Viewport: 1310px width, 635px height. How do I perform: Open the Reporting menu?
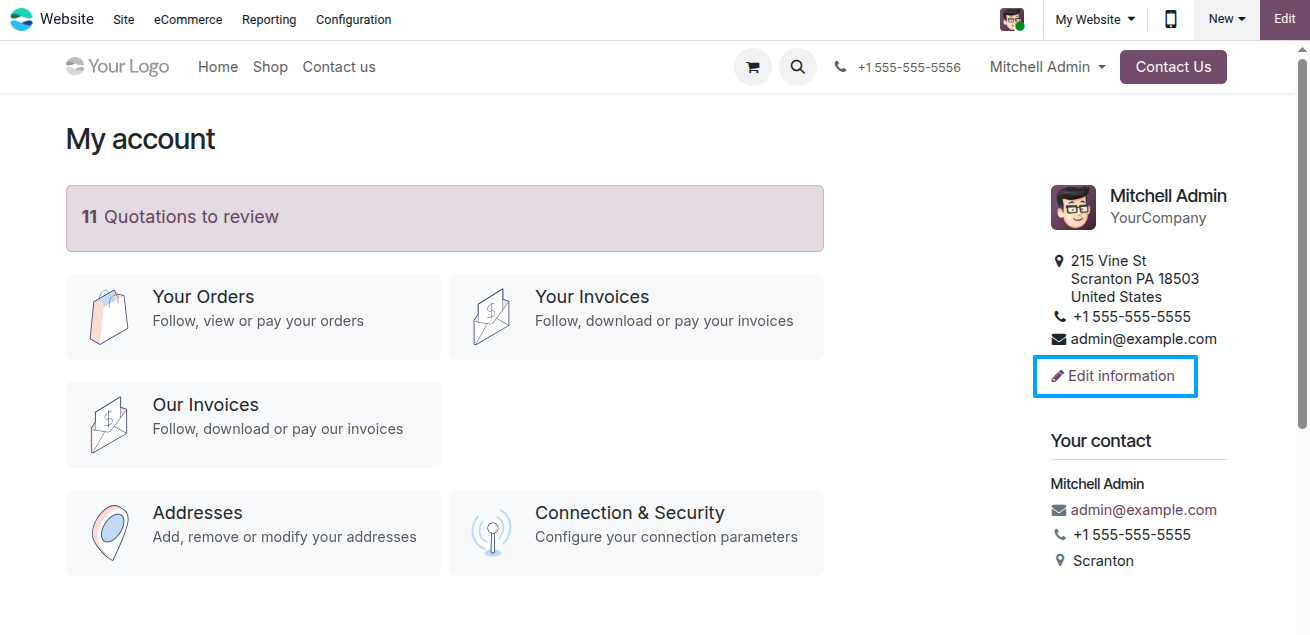(269, 20)
